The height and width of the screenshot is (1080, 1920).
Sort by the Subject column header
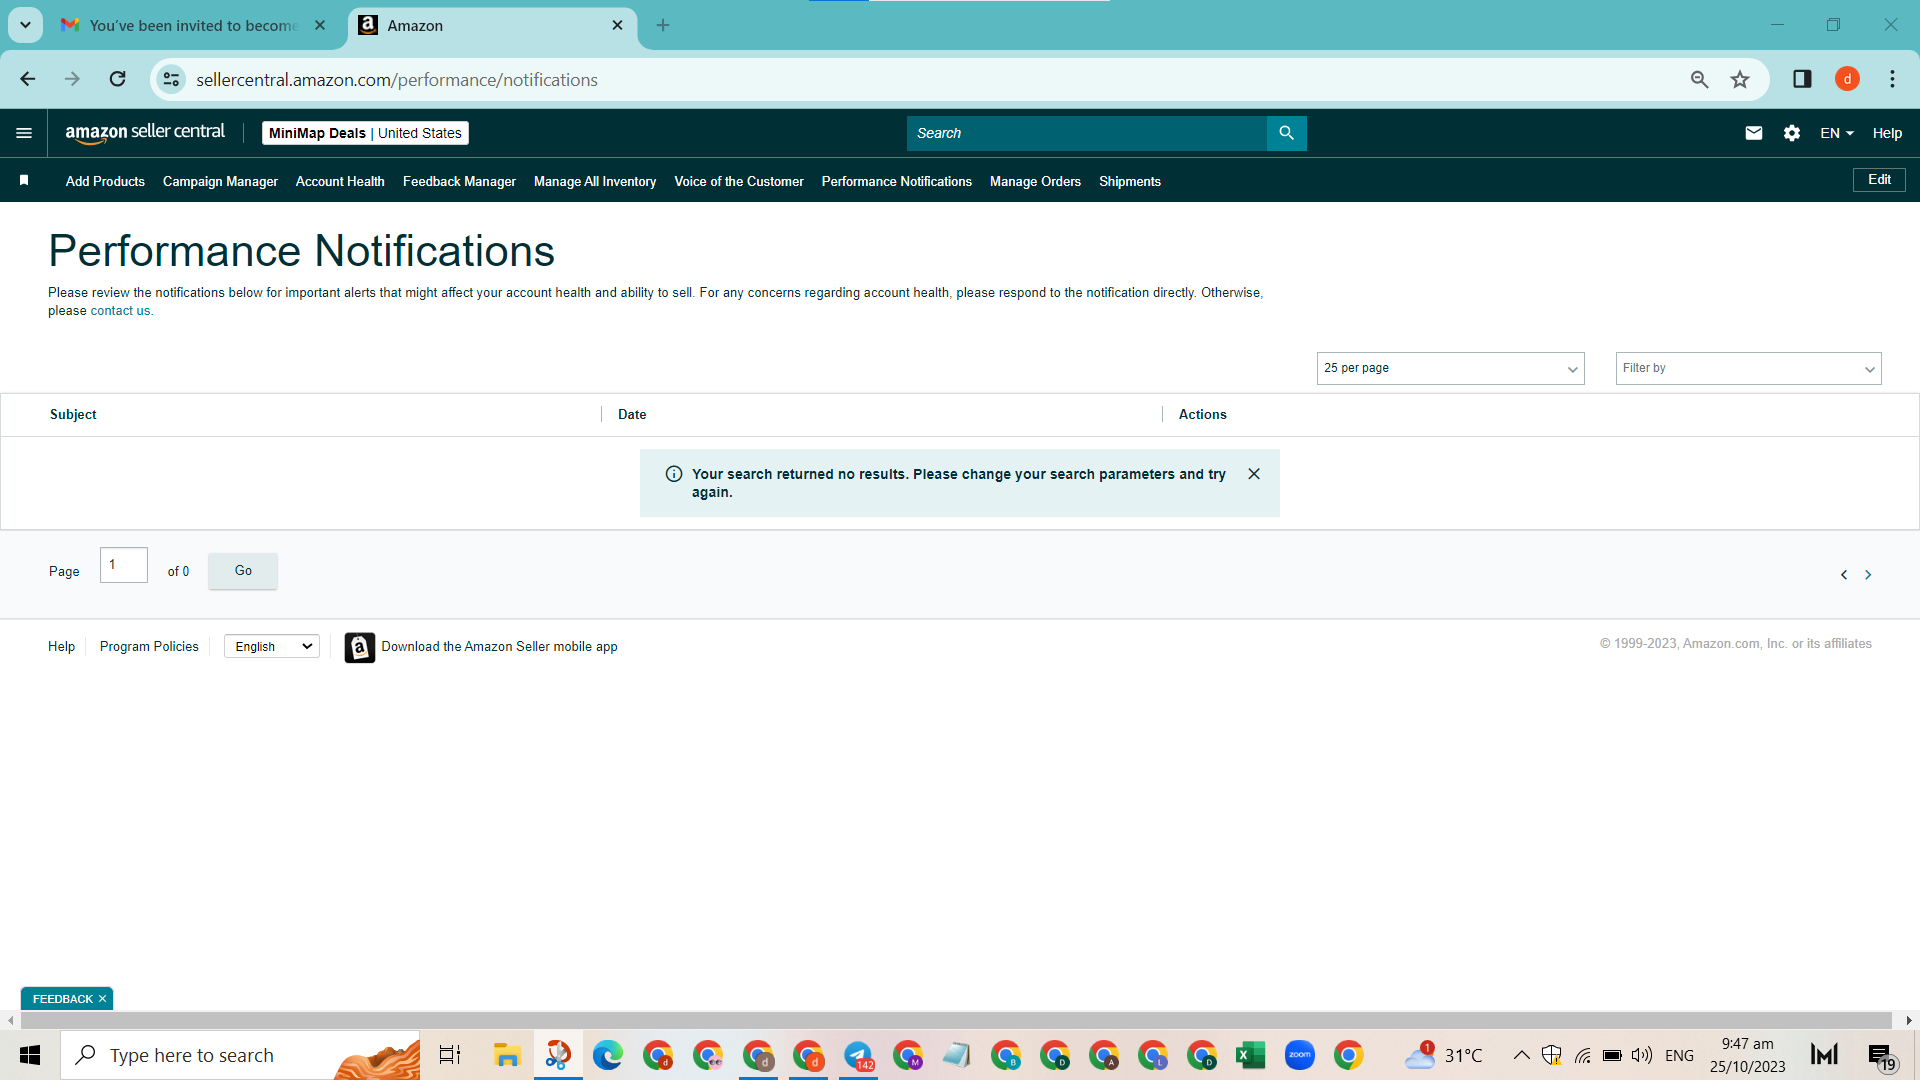click(73, 414)
